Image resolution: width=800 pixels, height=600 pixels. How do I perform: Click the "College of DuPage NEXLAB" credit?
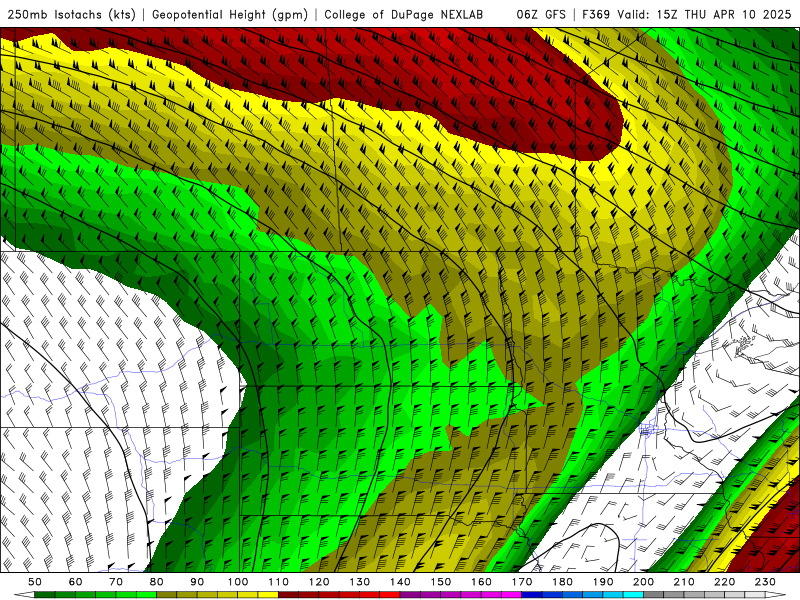404,14
